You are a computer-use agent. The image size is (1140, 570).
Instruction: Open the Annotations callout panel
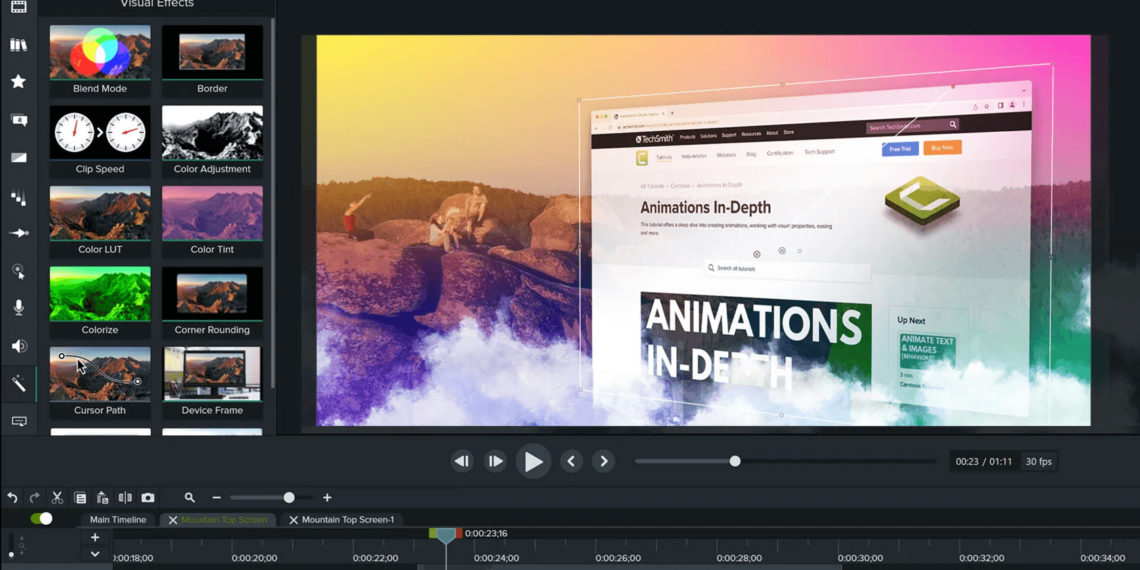point(19,120)
